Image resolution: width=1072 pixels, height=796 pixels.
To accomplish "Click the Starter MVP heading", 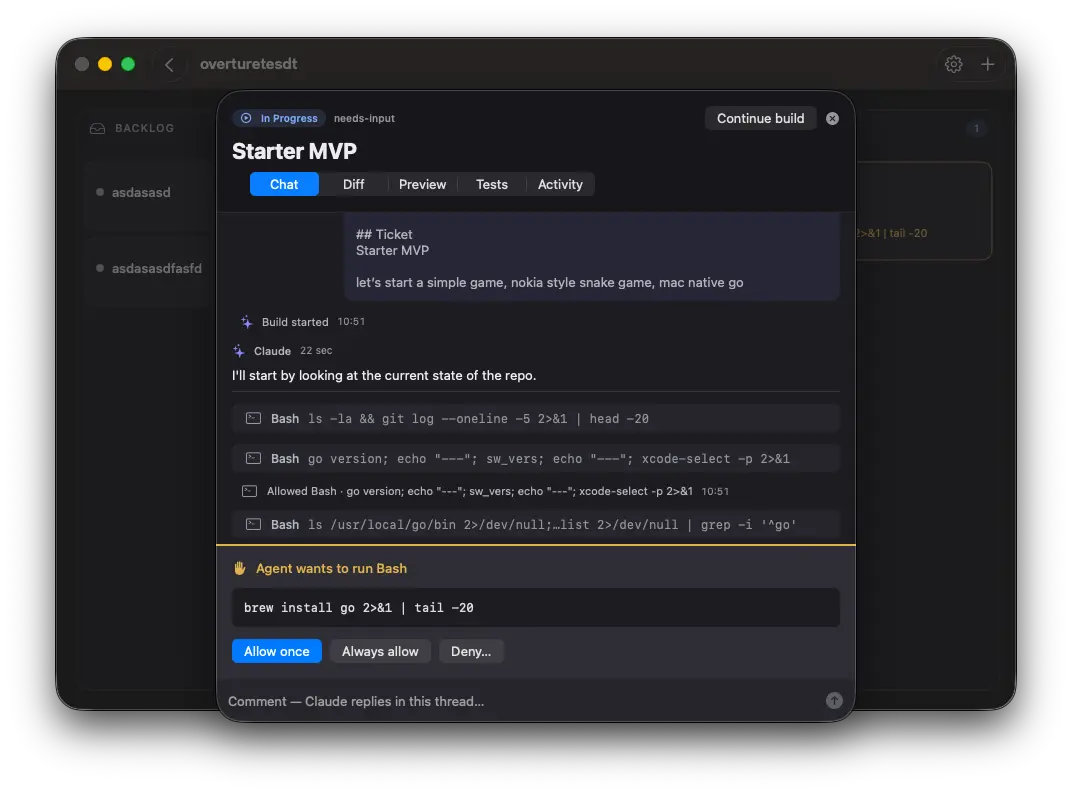I will pos(294,151).
